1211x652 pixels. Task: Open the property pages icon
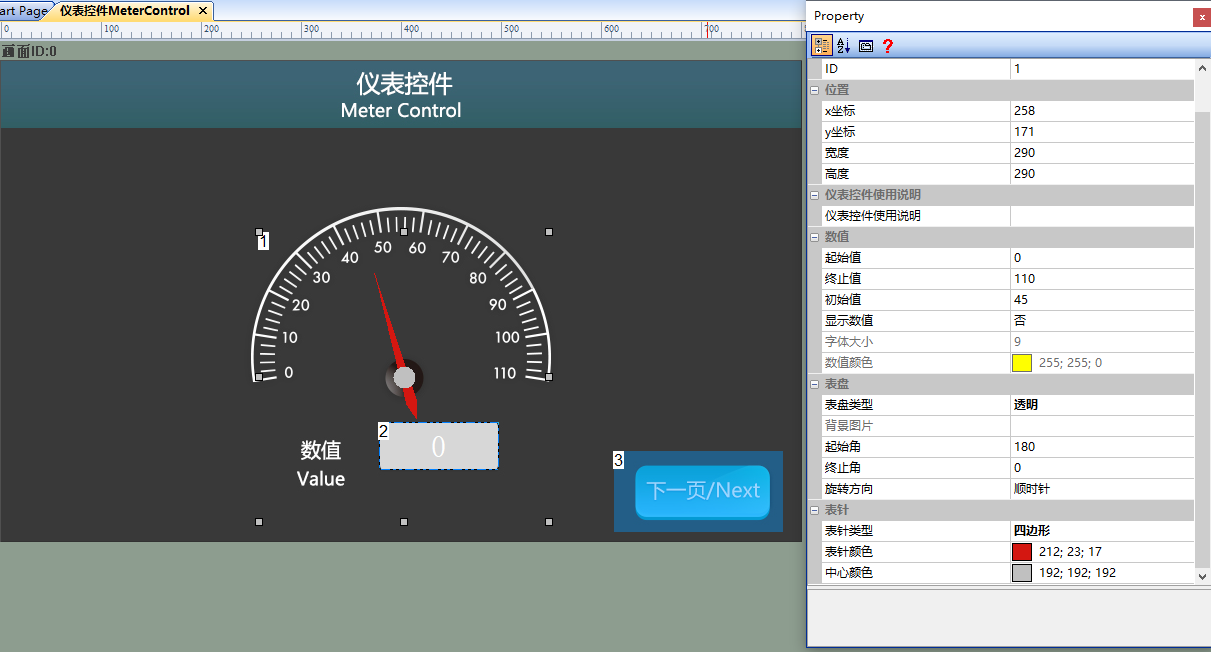click(866, 46)
